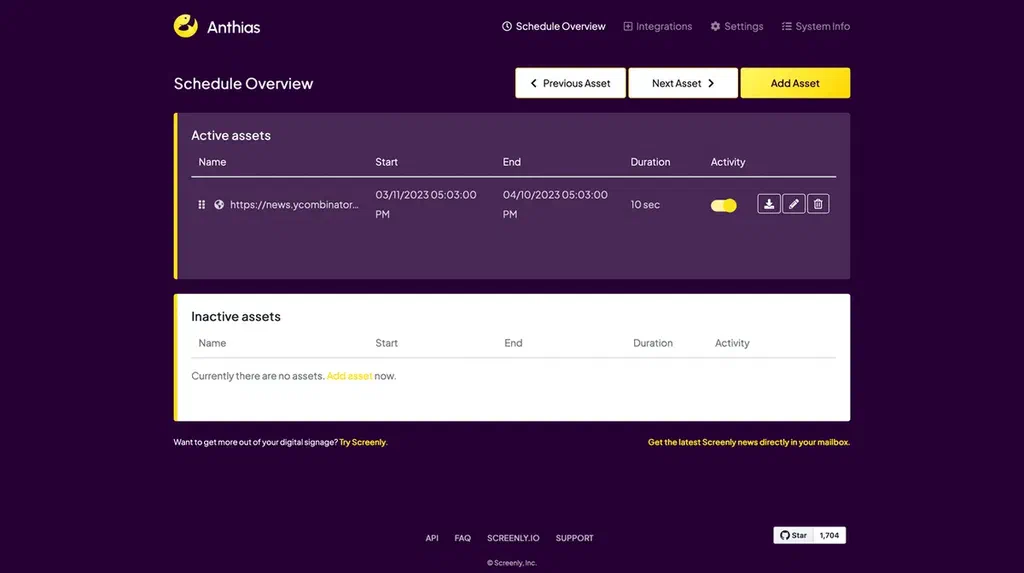The image size is (1024, 573).
Task: Open the API footer link
Action: [432, 538]
